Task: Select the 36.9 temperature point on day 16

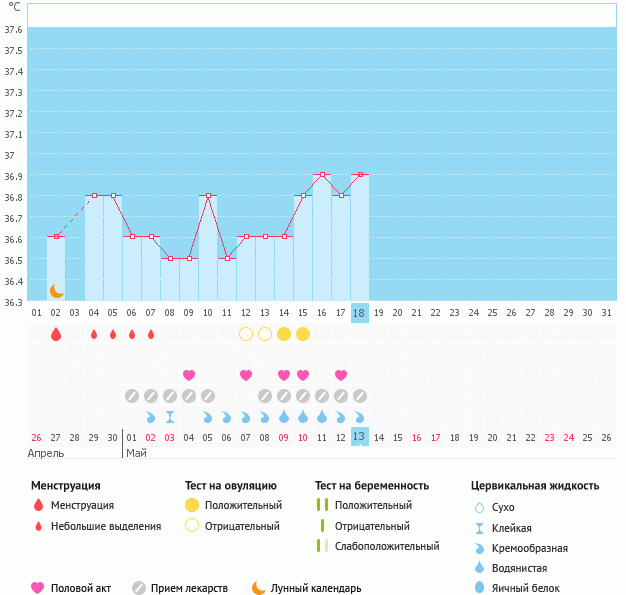Action: [x=322, y=175]
